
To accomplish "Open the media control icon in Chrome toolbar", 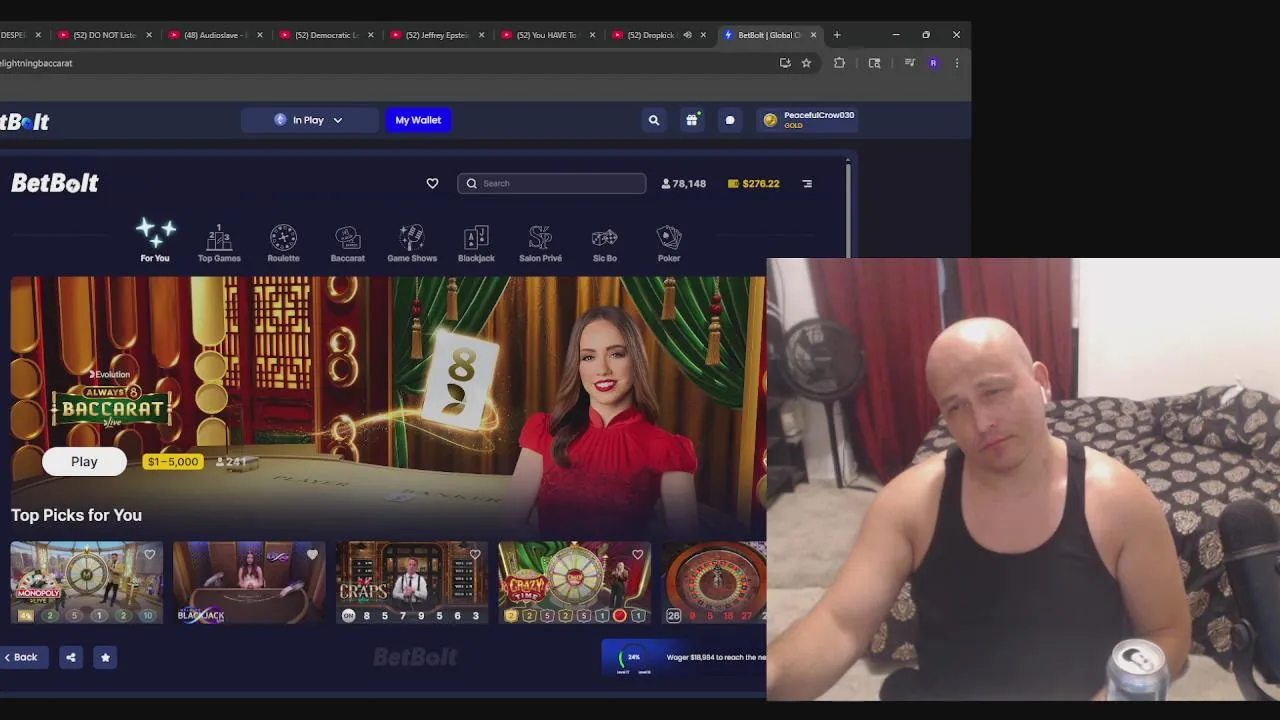I will (909, 63).
